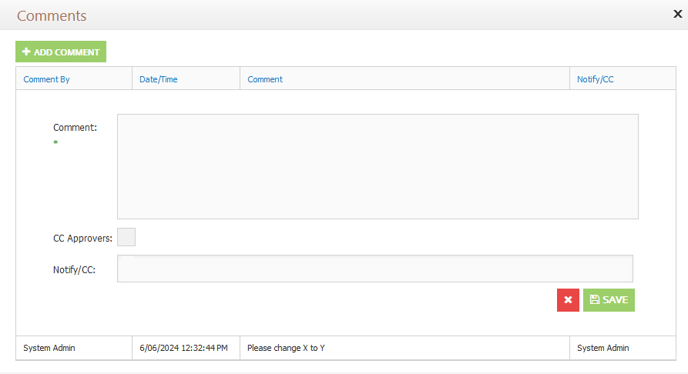This screenshot has height=374, width=688.
Task: Click the Comments dialog title
Action: pos(52,16)
